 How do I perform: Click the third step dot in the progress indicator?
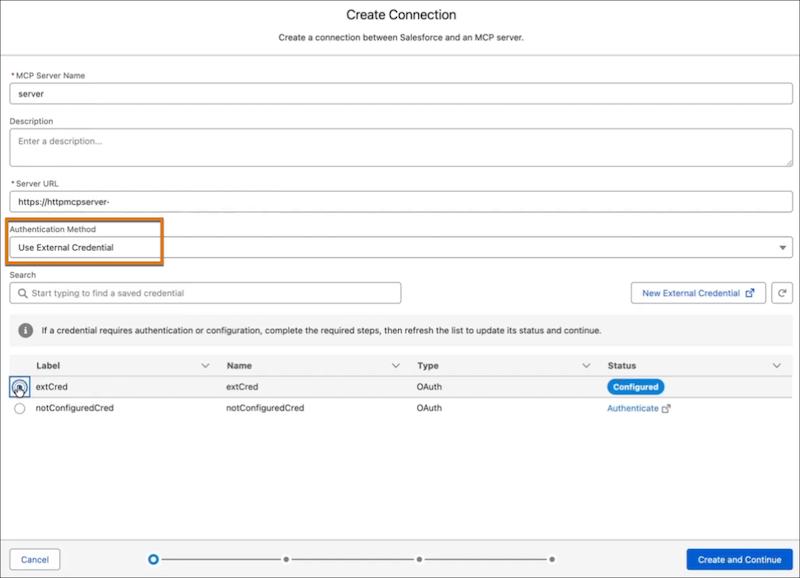[419, 560]
